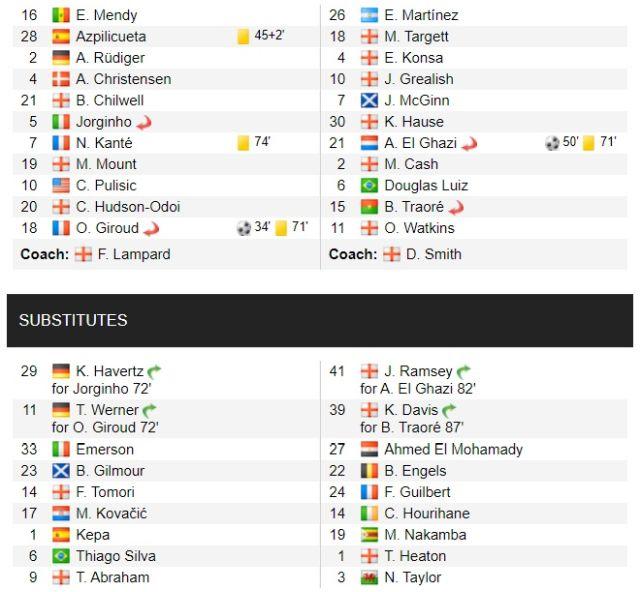This screenshot has width=640, height=592.
Task: Open T. Werner substitute entry
Action: [x=107, y=410]
